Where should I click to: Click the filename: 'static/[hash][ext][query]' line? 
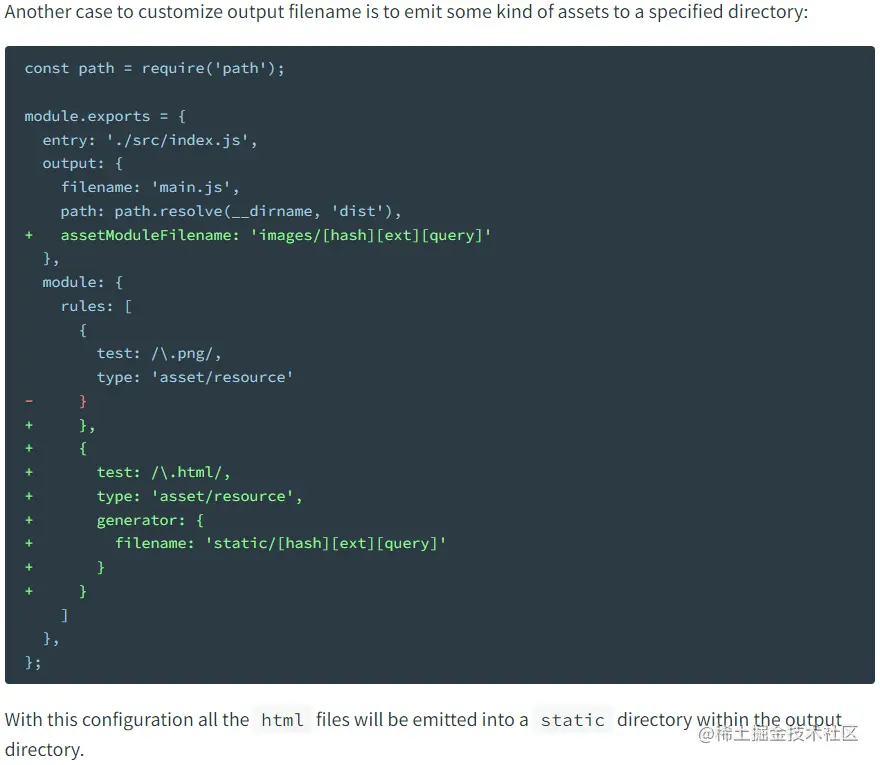(x=281, y=543)
